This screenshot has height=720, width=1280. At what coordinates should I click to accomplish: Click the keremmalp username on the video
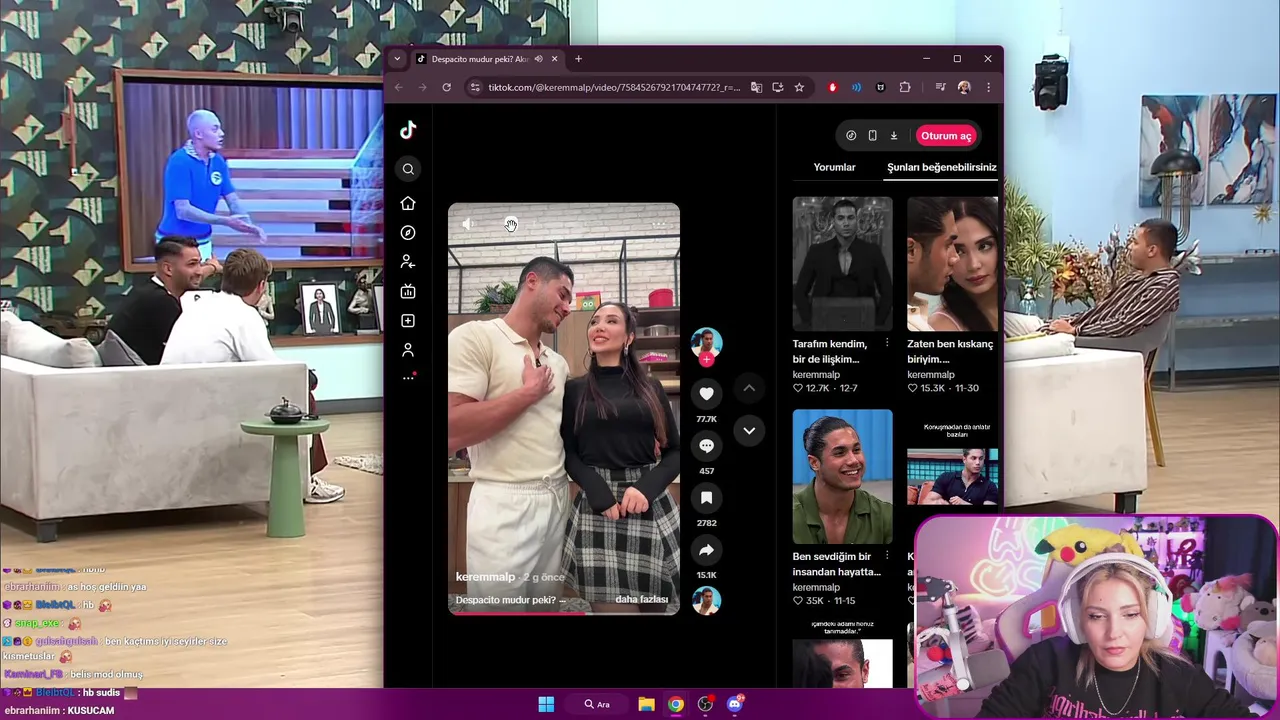(485, 577)
